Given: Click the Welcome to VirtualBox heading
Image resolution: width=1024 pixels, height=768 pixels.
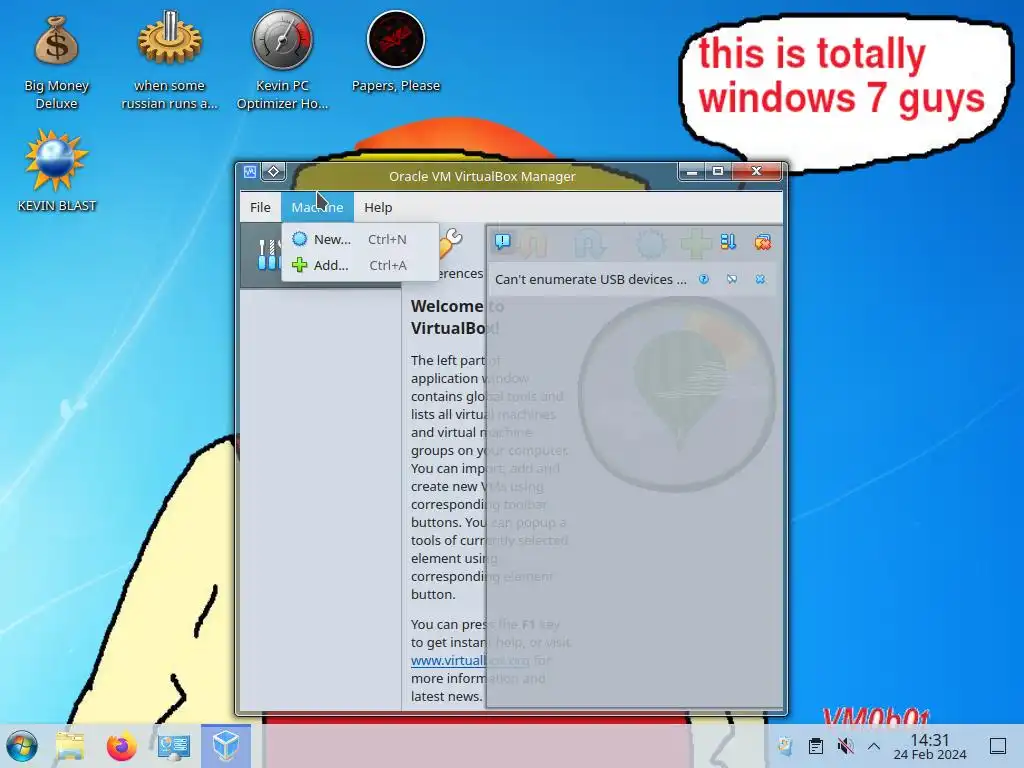Looking at the screenshot, I should click(x=456, y=317).
